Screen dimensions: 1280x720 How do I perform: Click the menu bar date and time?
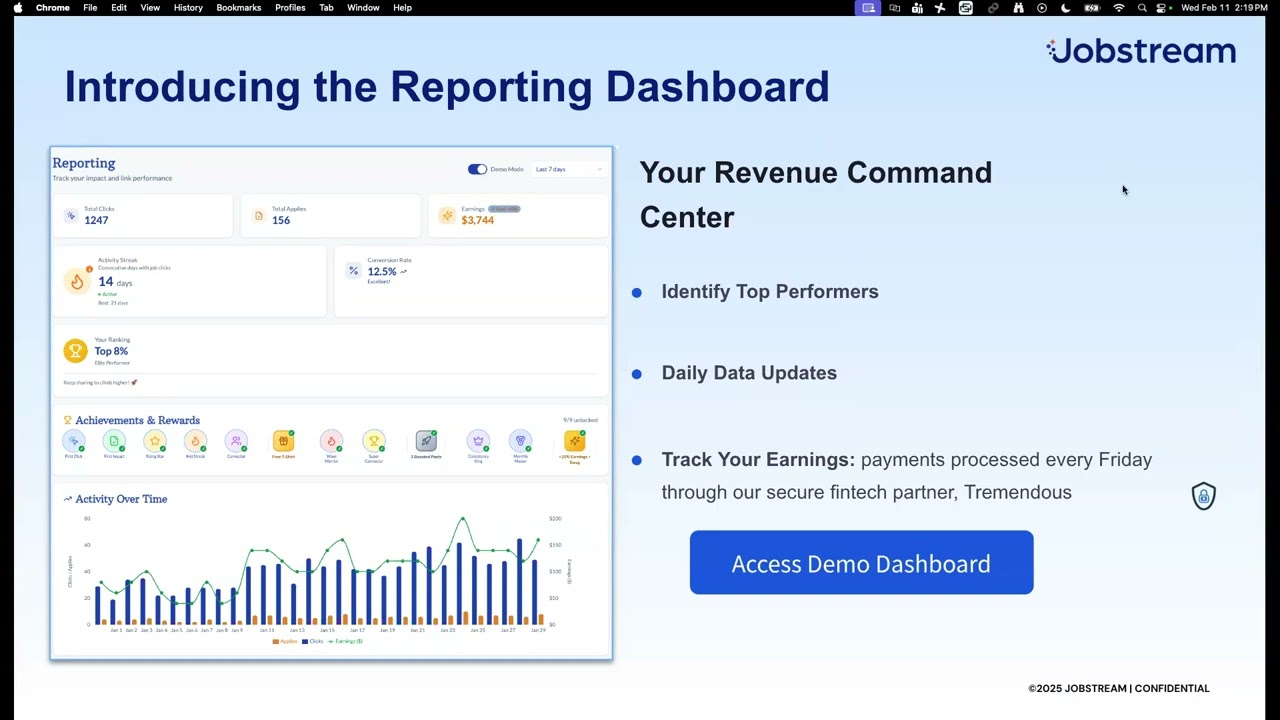[1224, 7]
